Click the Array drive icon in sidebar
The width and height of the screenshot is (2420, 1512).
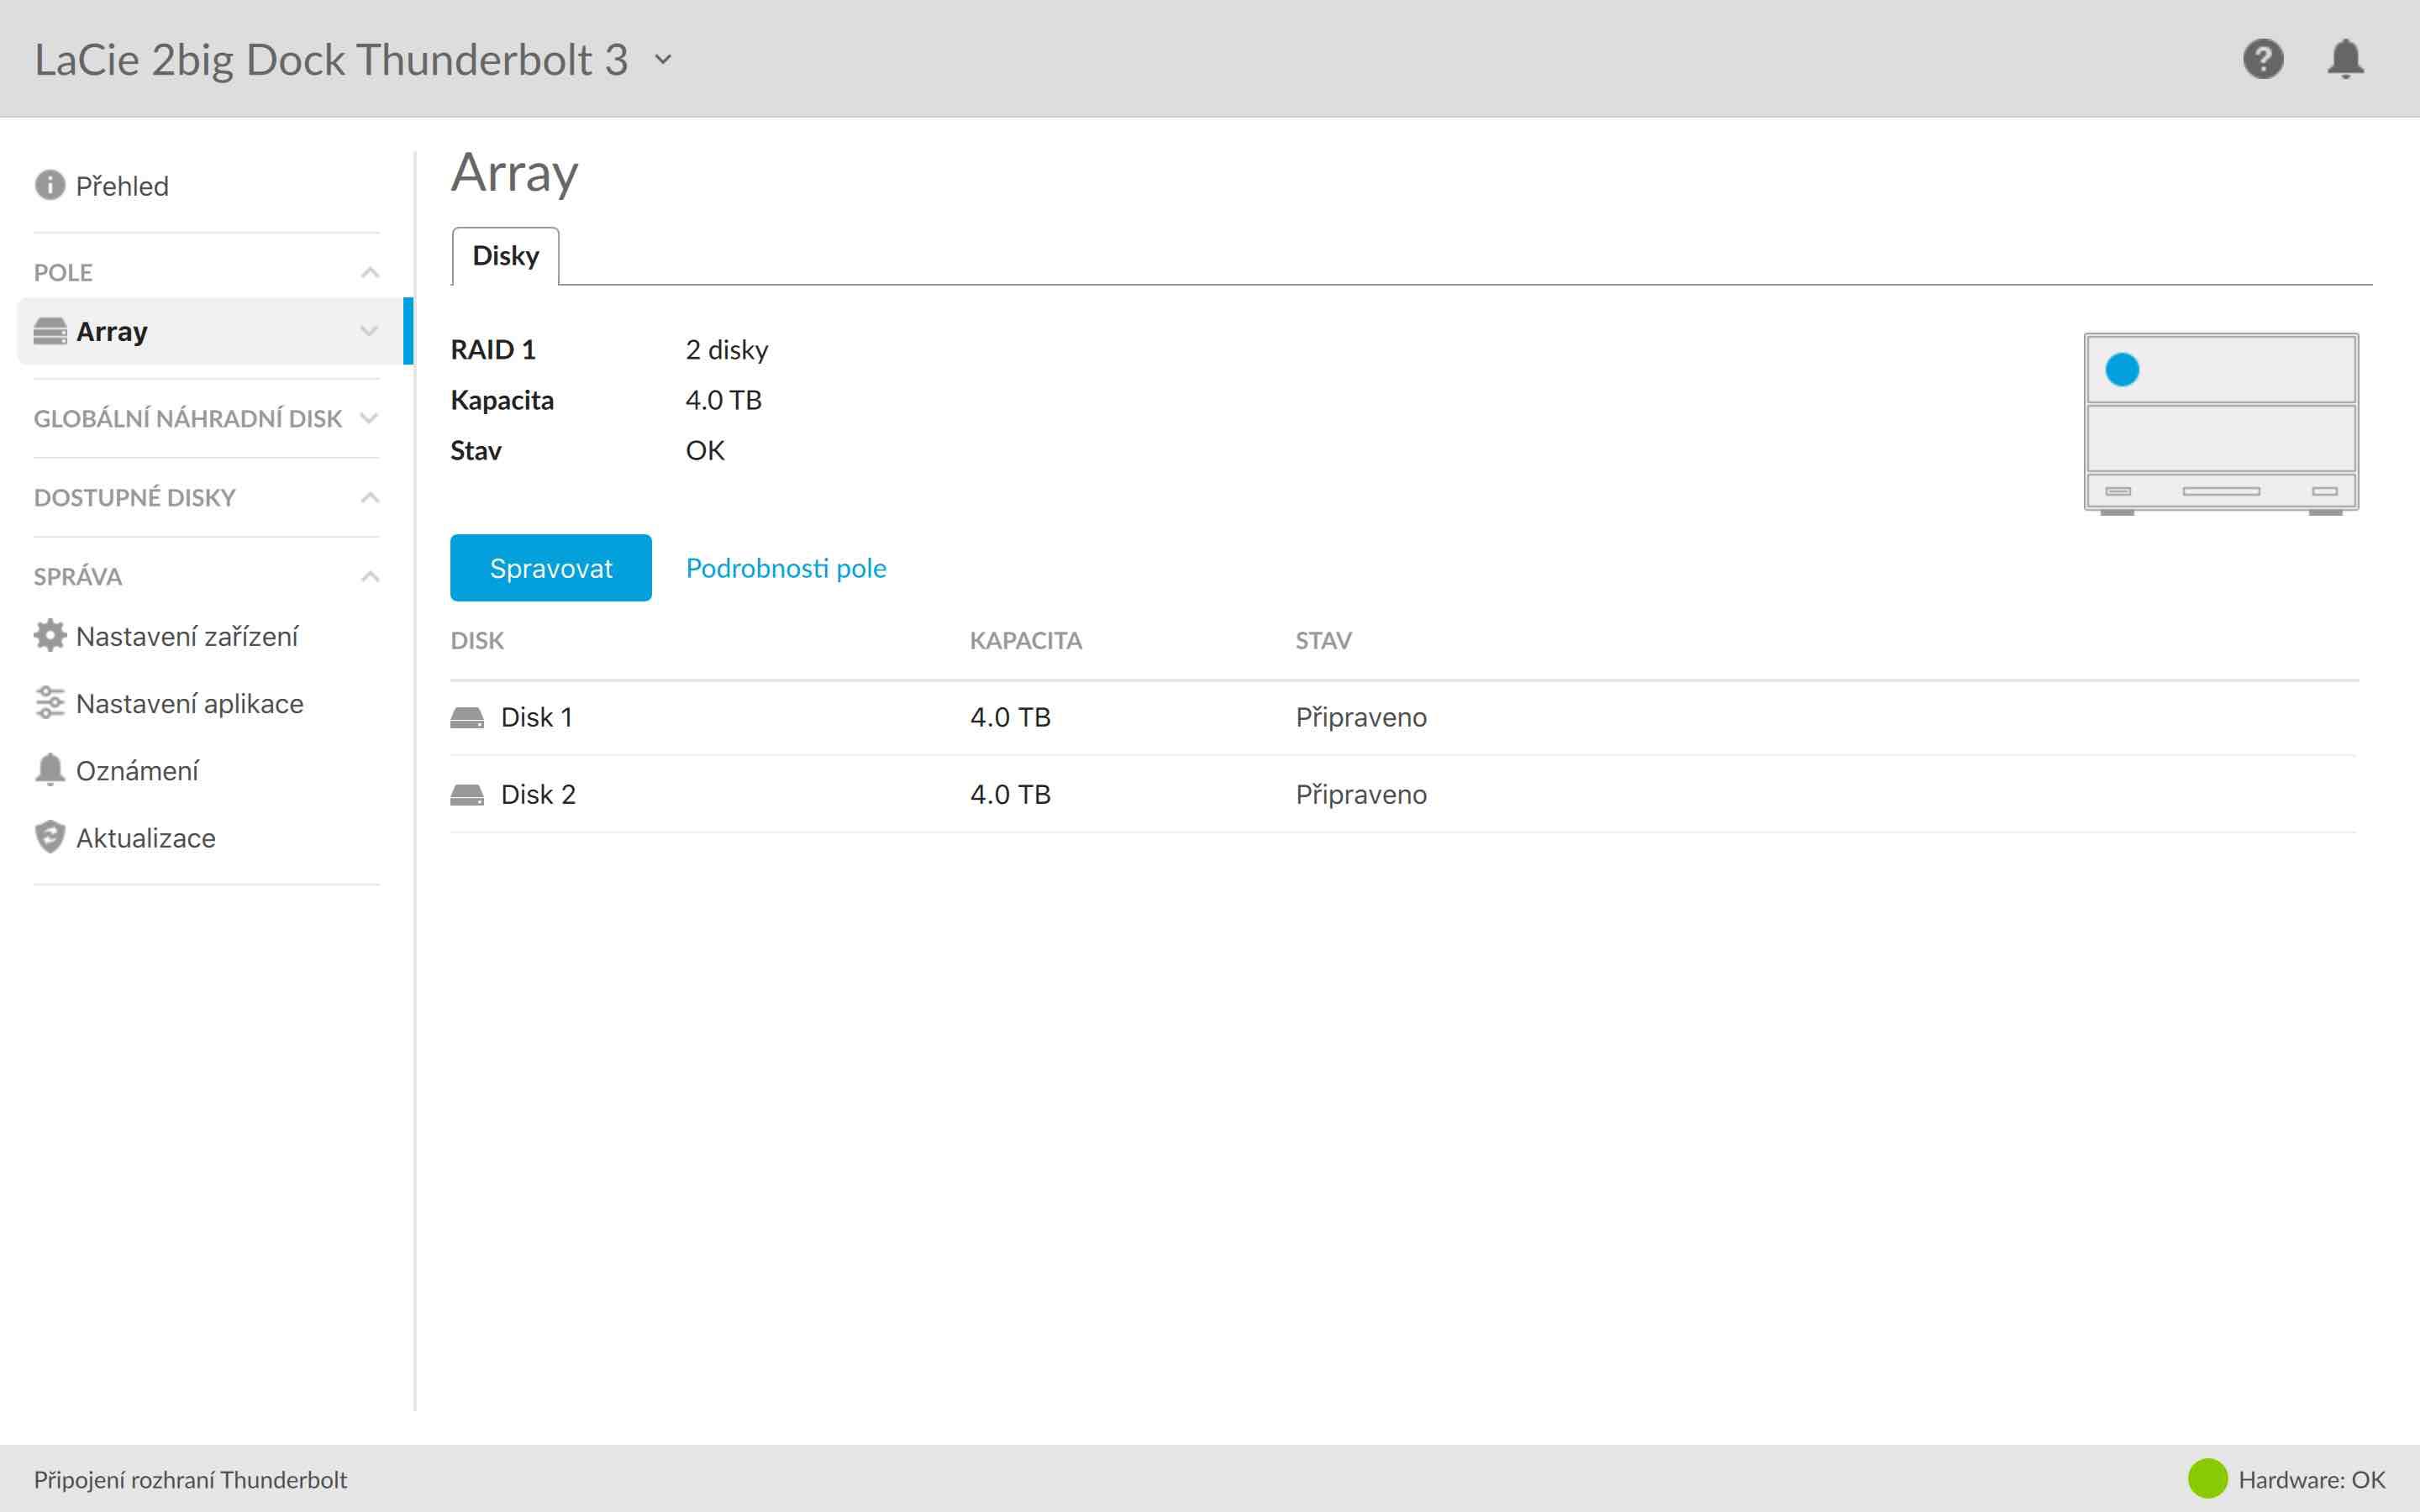click(x=50, y=331)
